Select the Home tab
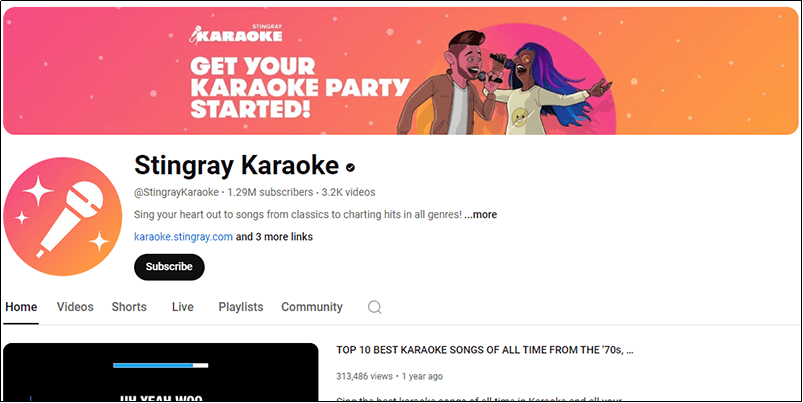The height and width of the screenshot is (403, 803). tap(22, 307)
